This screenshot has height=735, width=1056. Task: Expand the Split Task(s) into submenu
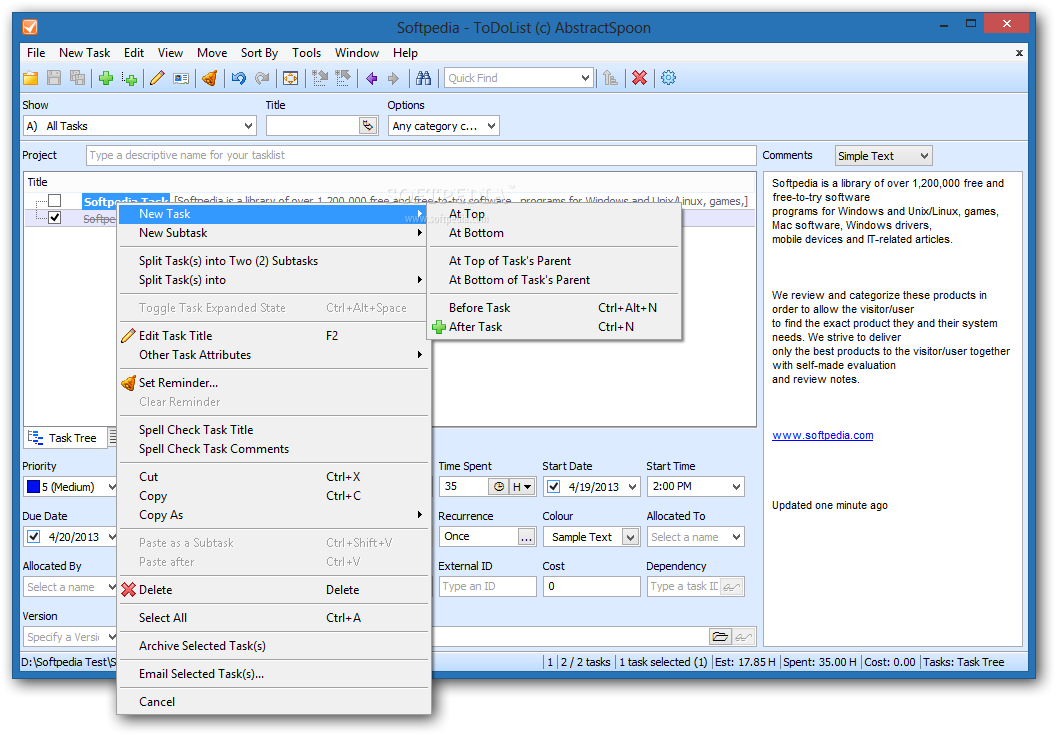[x=274, y=280]
